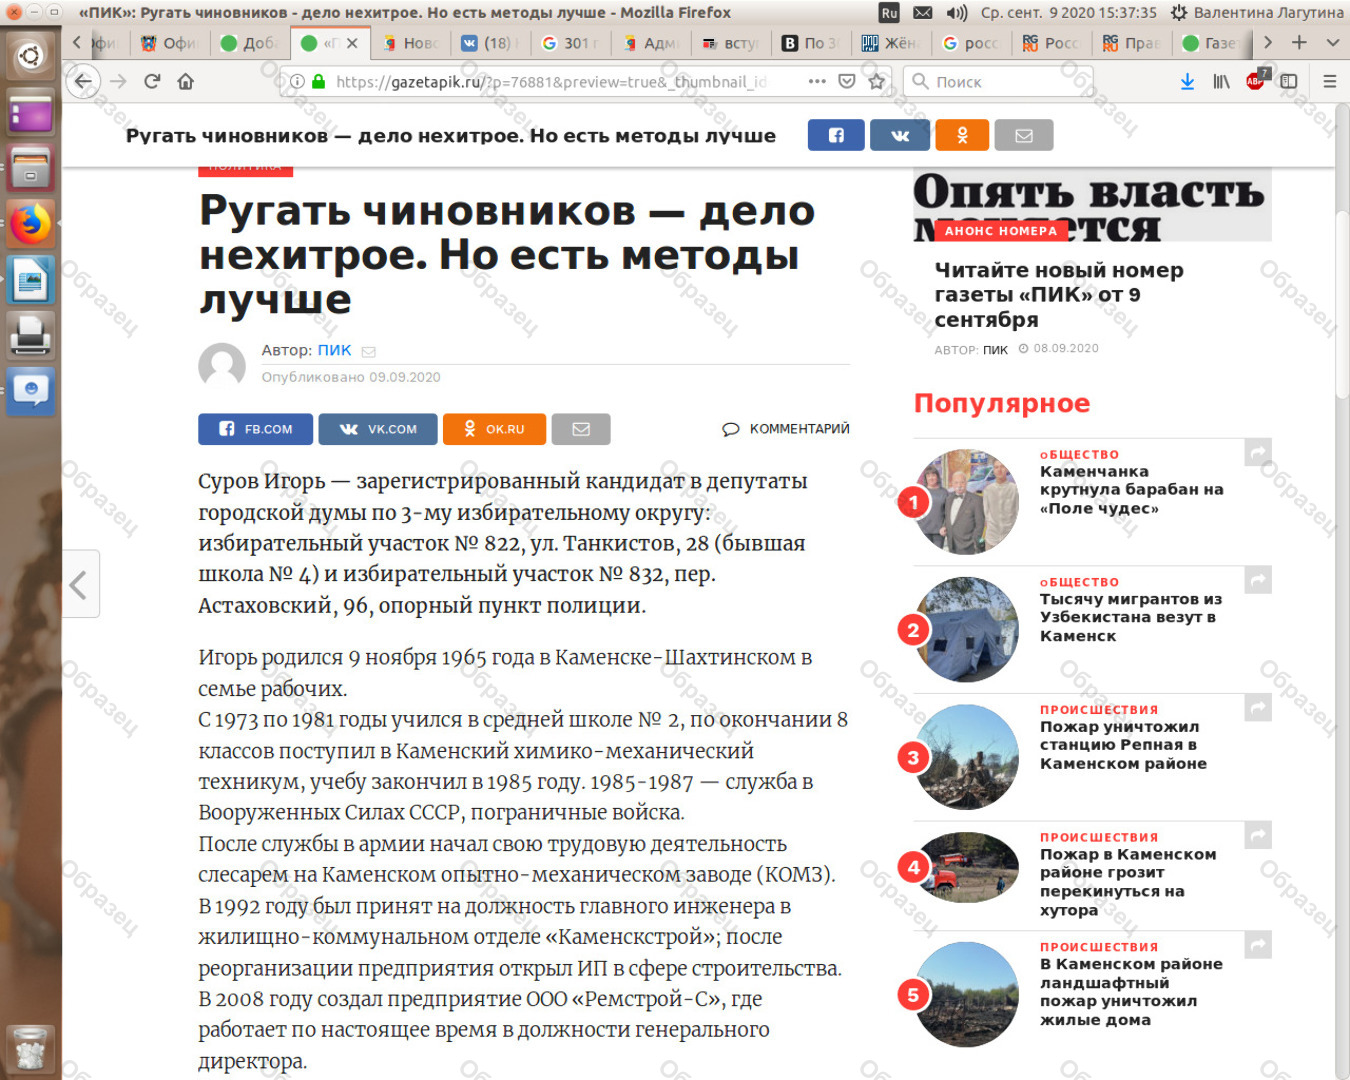
Task: Switch to the 'Адм' tab
Action: (x=651, y=43)
